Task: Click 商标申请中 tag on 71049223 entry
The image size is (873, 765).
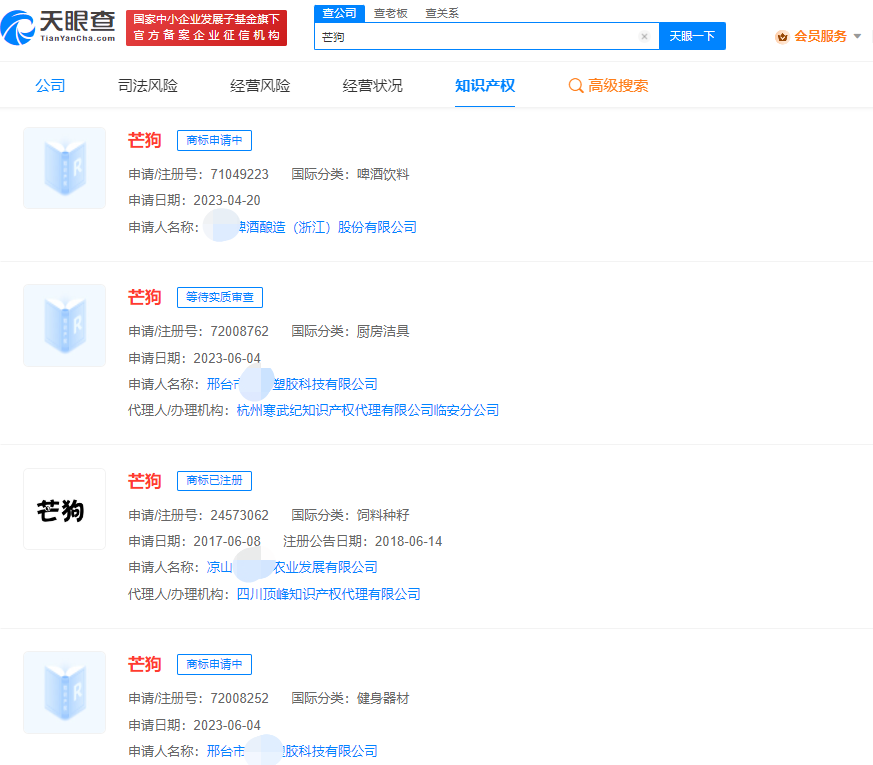Action: click(x=214, y=140)
